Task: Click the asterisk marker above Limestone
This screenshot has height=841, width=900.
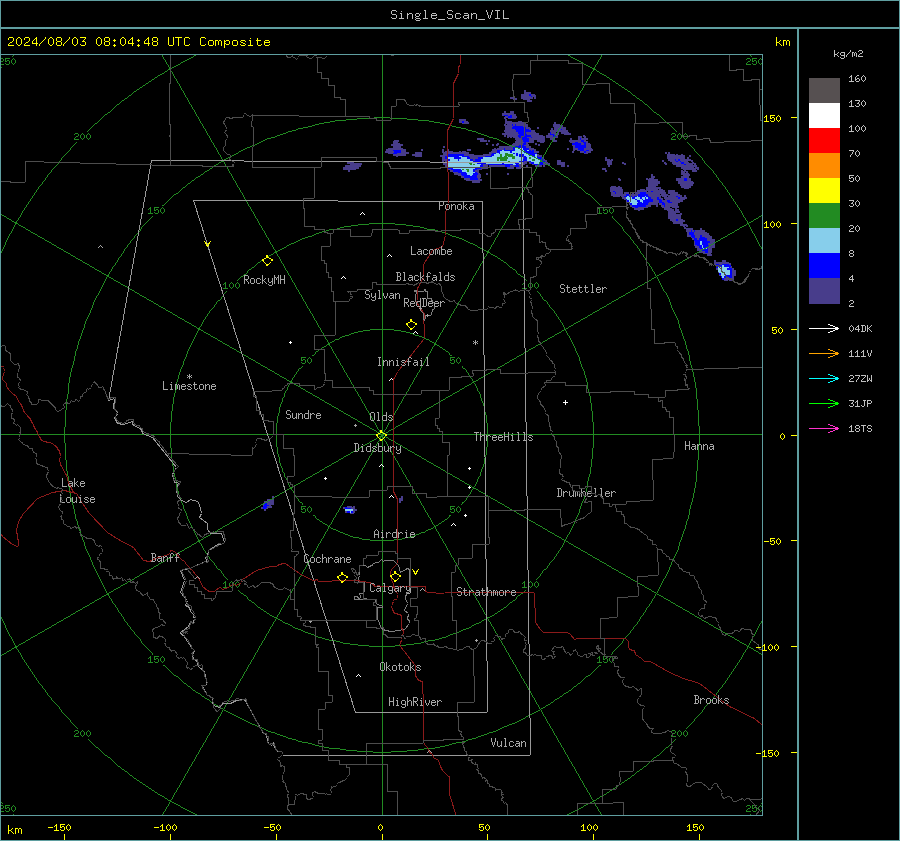Action: (189, 377)
